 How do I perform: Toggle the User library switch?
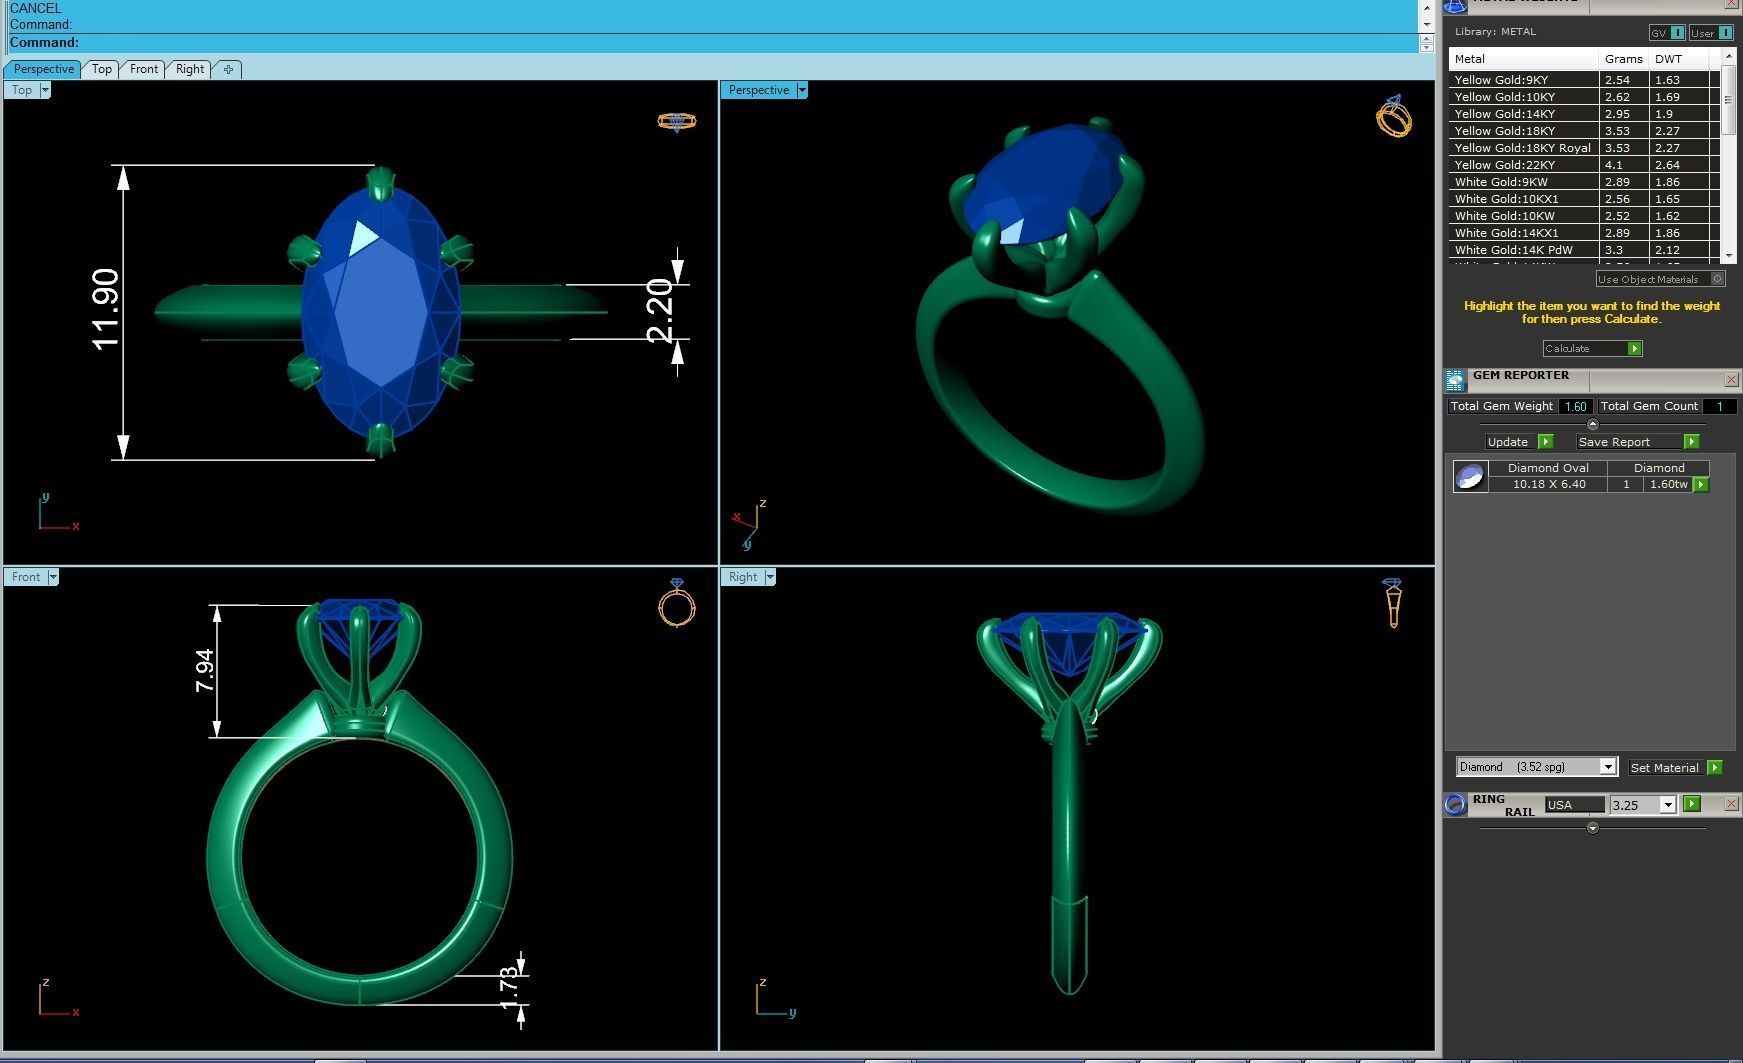tap(1711, 32)
